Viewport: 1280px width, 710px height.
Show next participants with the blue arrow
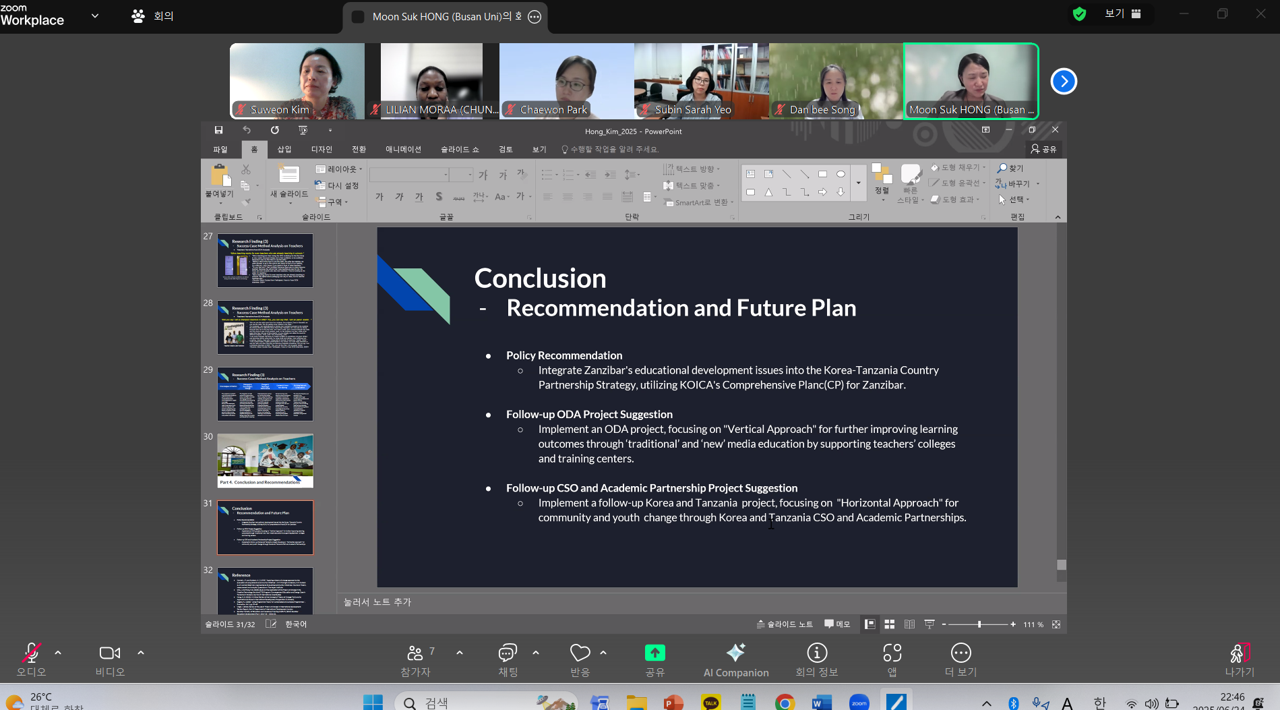point(1064,81)
